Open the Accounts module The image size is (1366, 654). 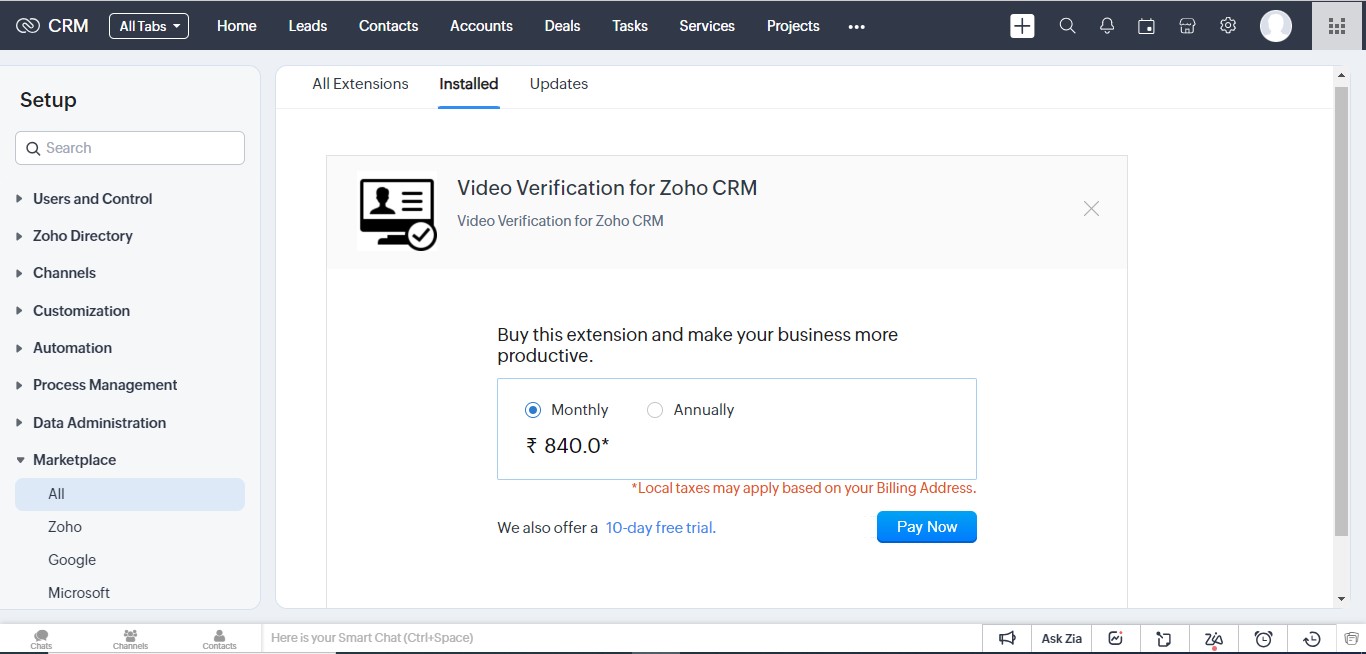pyautogui.click(x=481, y=26)
